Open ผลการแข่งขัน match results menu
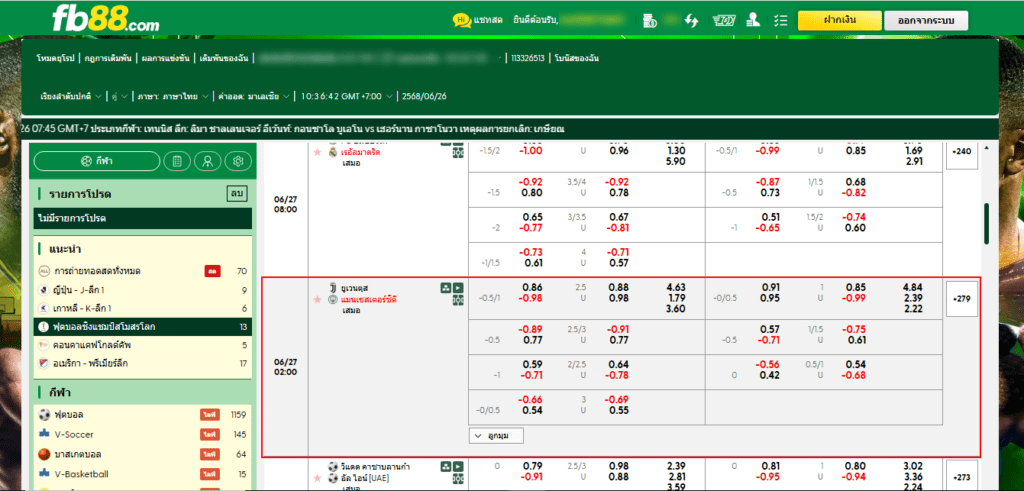 click(x=165, y=58)
